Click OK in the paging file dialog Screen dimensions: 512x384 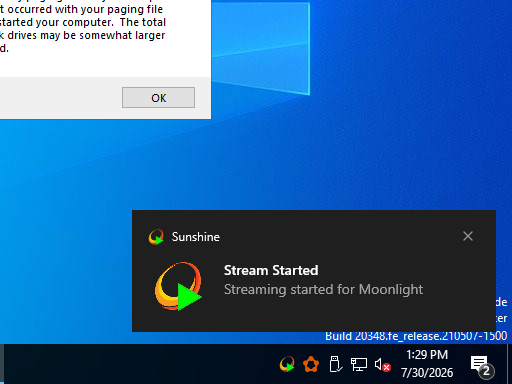pos(158,98)
